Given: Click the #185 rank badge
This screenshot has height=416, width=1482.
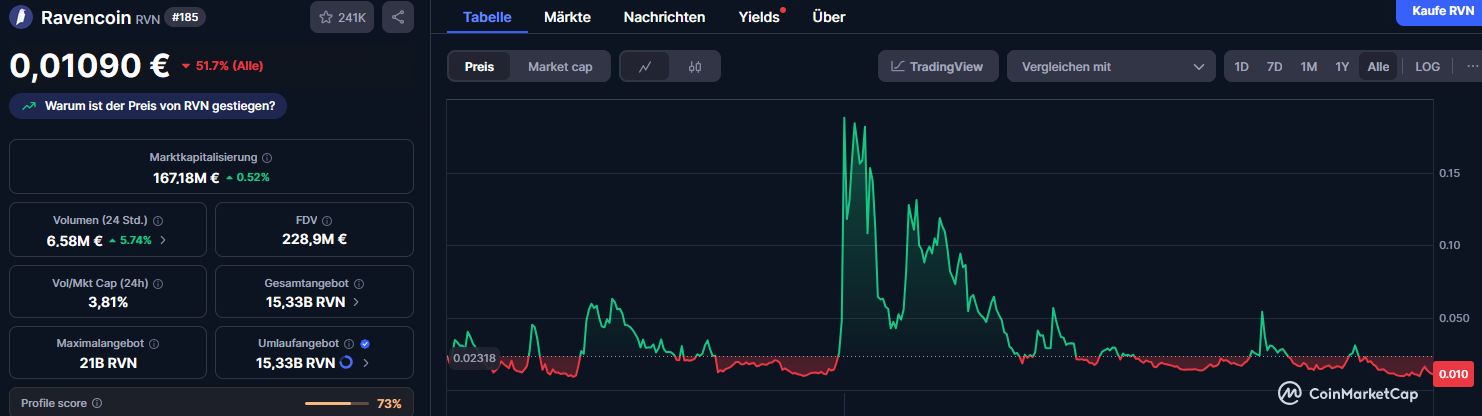Looking at the screenshot, I should pos(185,17).
